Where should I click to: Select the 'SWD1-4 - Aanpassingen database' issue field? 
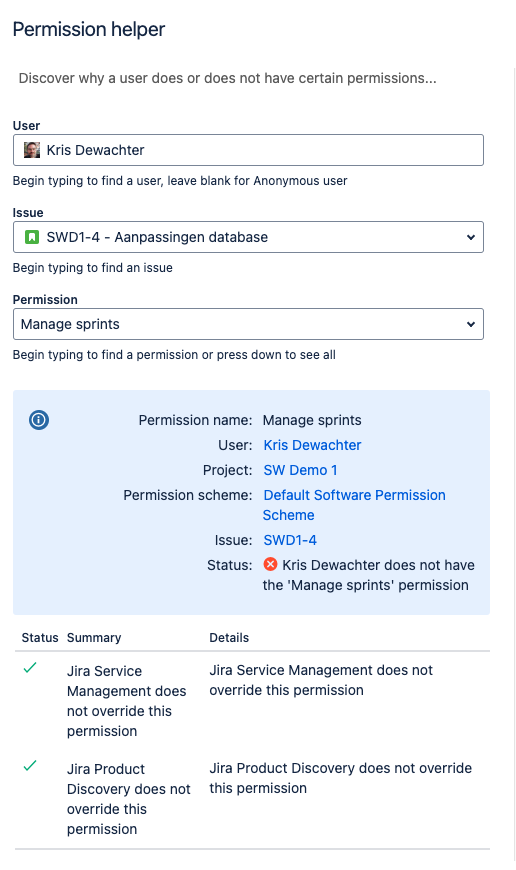tap(248, 237)
